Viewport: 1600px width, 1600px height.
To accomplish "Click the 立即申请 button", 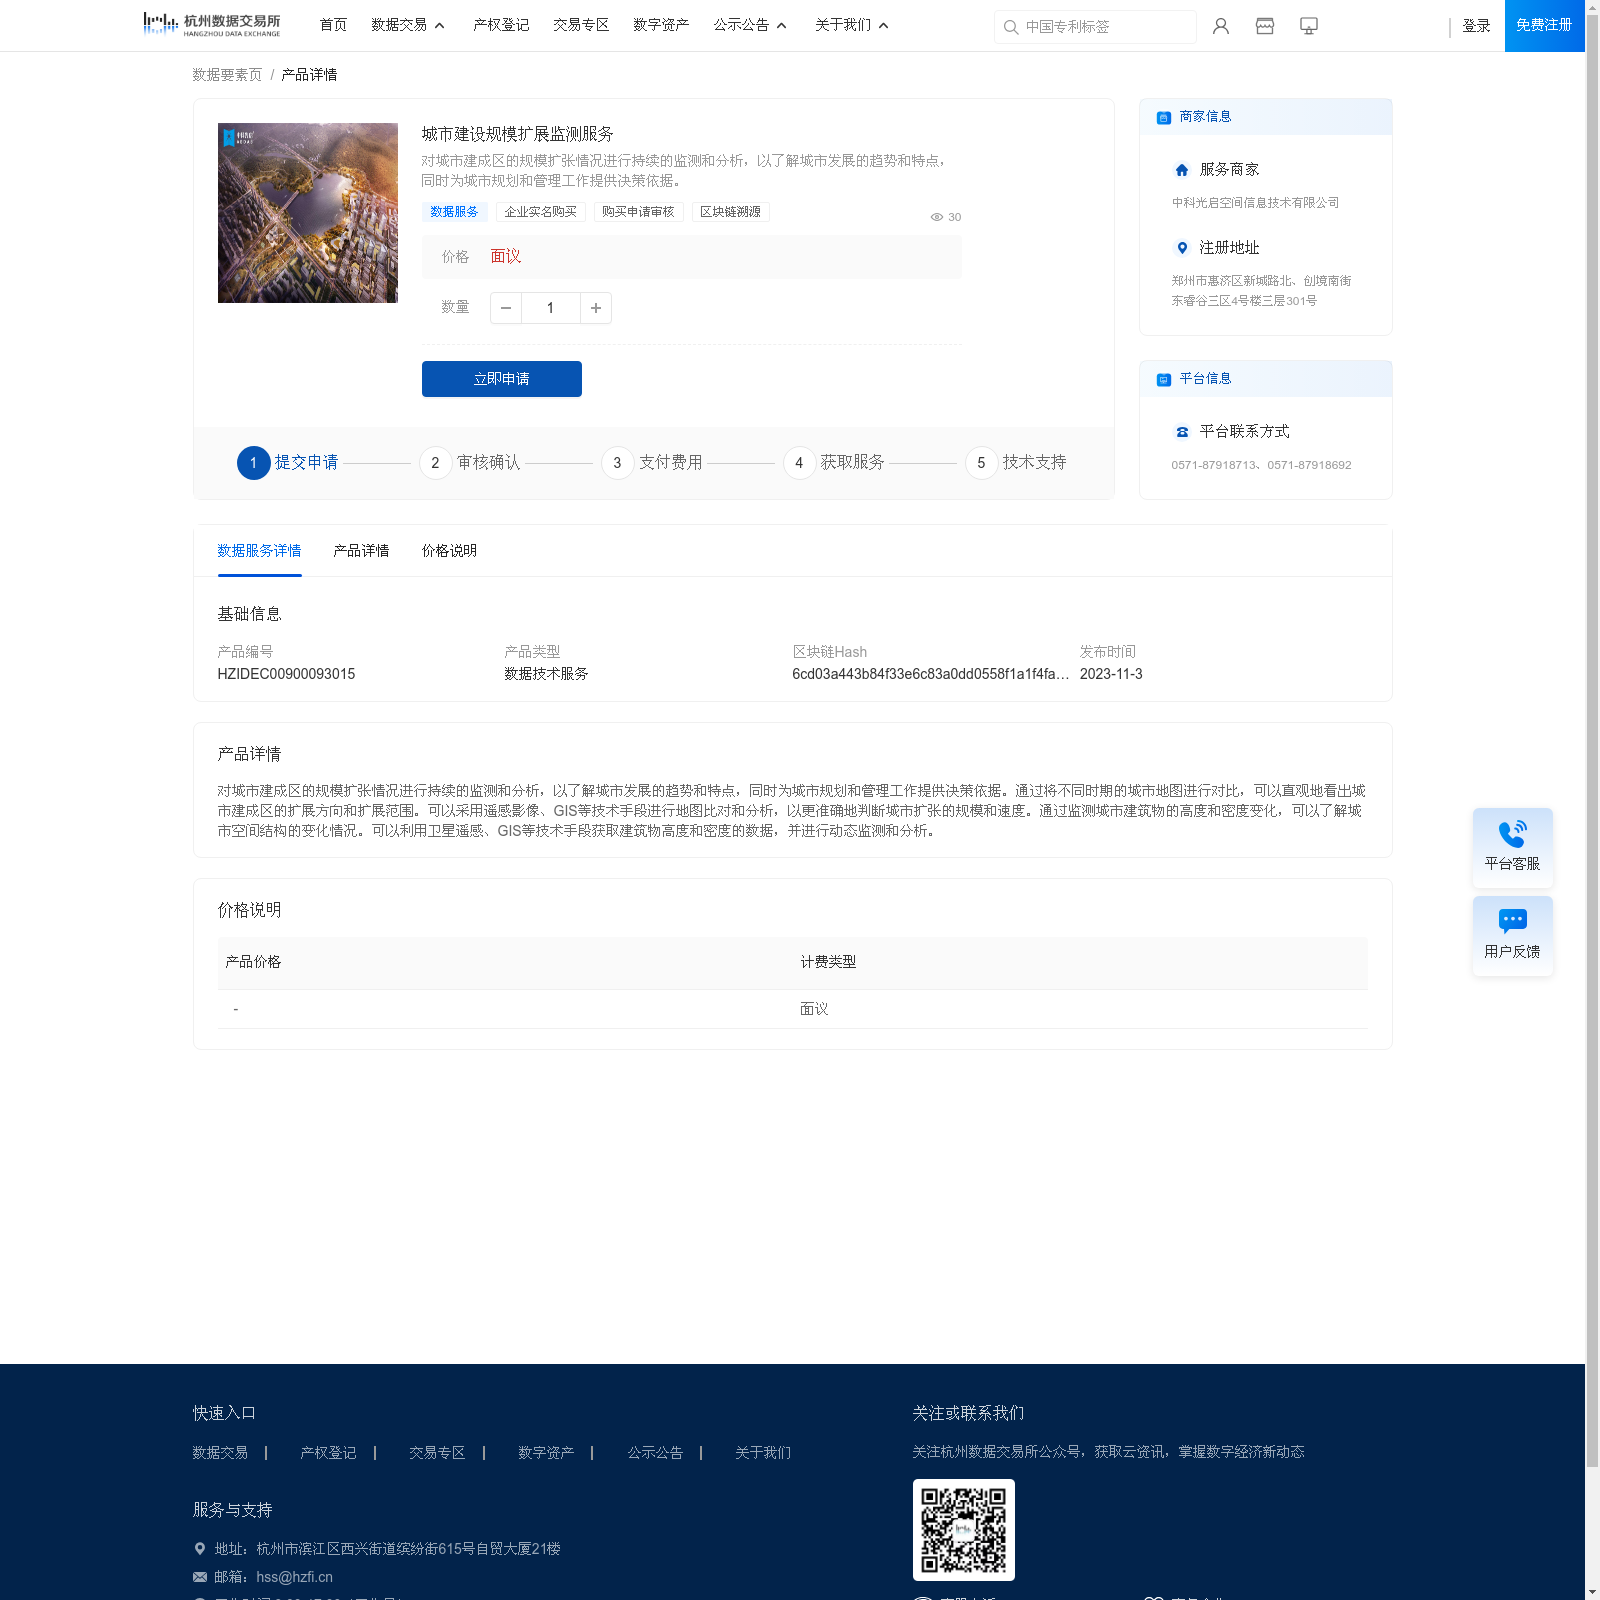I will 502,379.
